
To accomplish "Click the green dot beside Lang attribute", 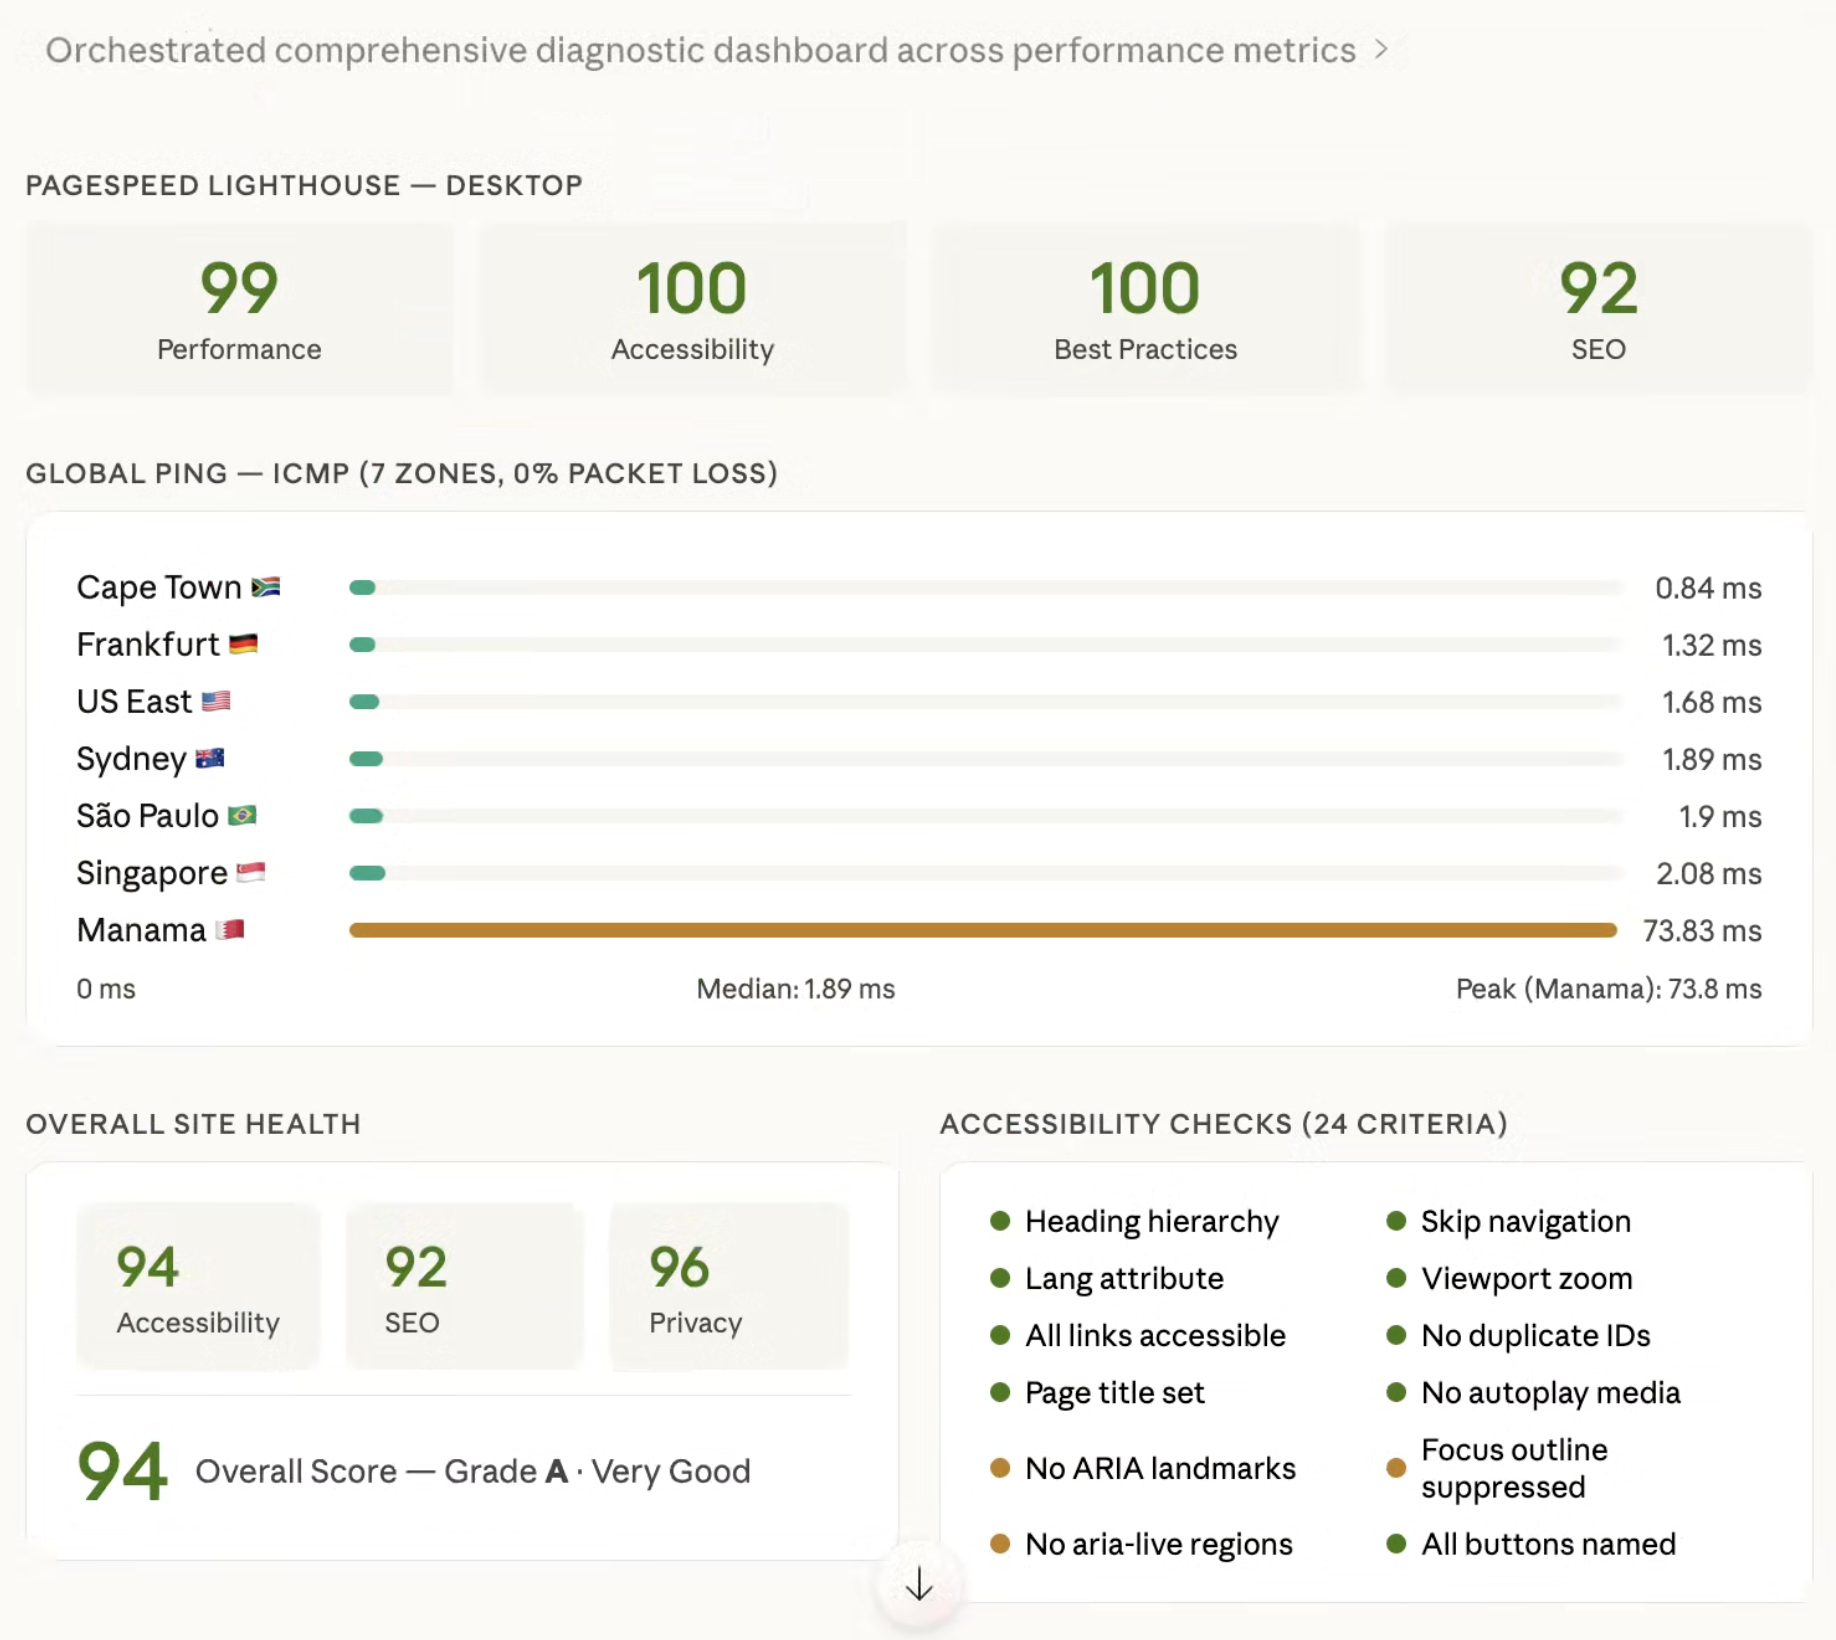I will click(x=1000, y=1278).
